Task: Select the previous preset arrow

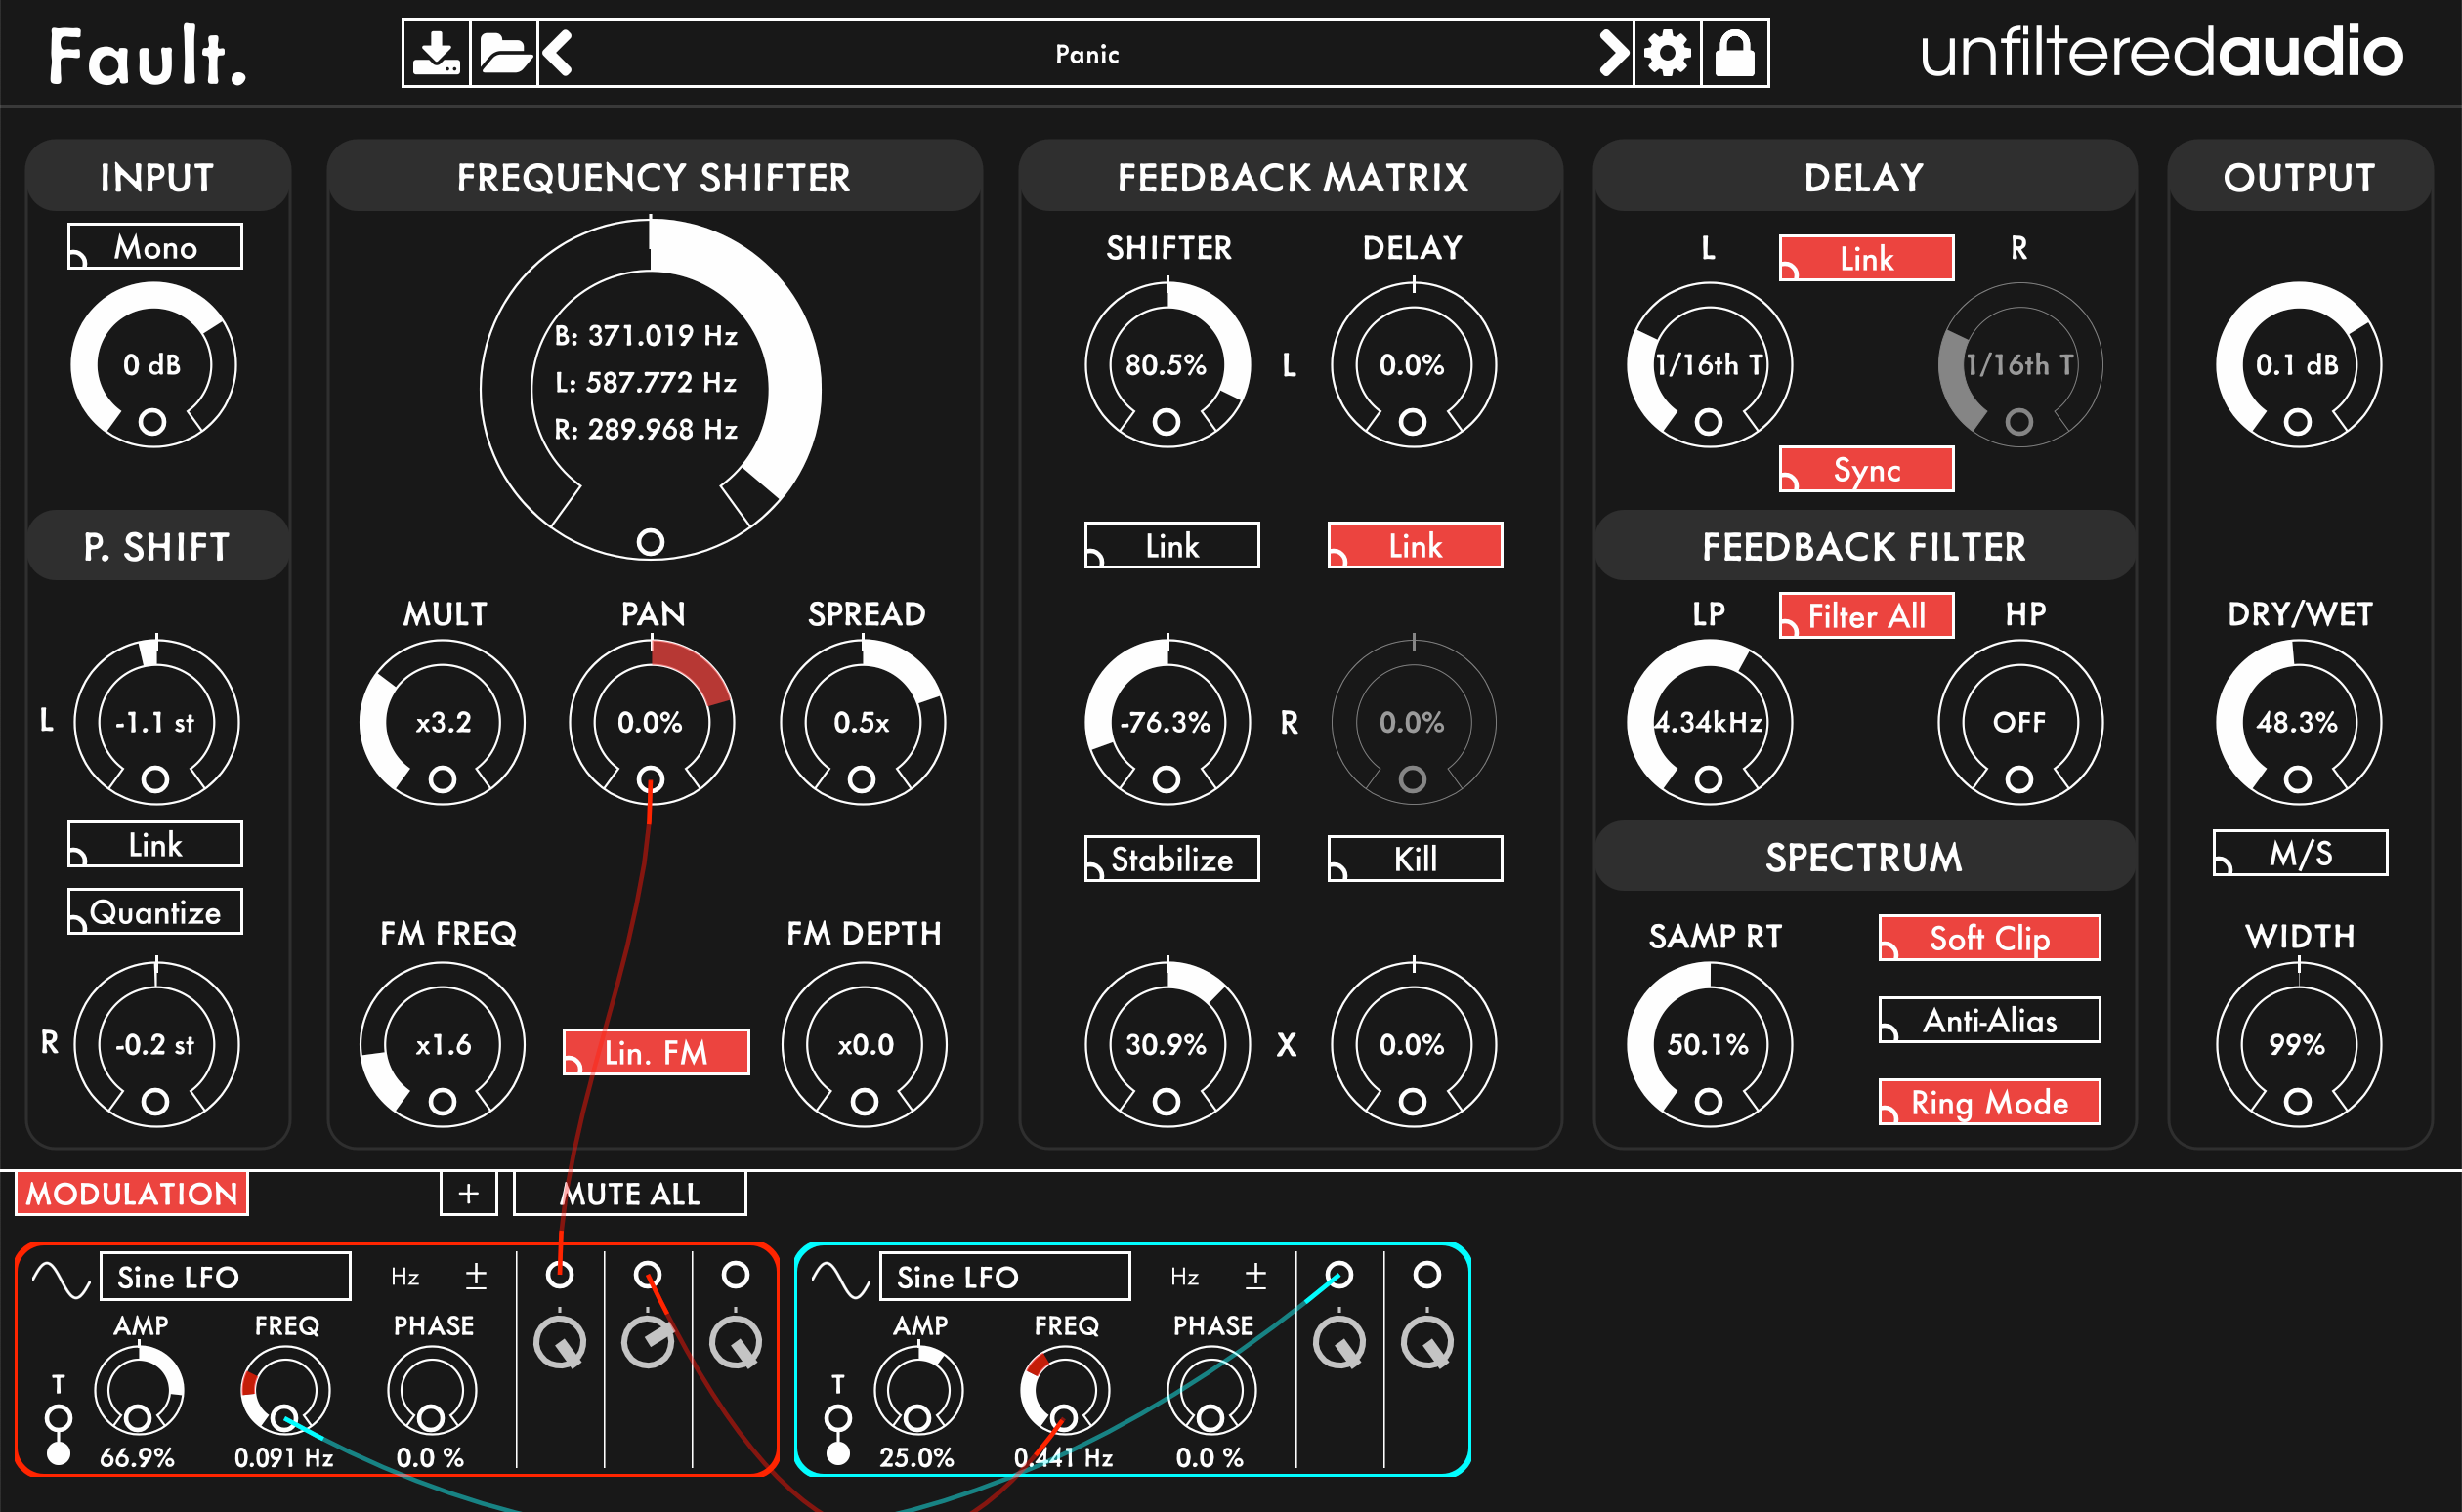Action: point(560,54)
